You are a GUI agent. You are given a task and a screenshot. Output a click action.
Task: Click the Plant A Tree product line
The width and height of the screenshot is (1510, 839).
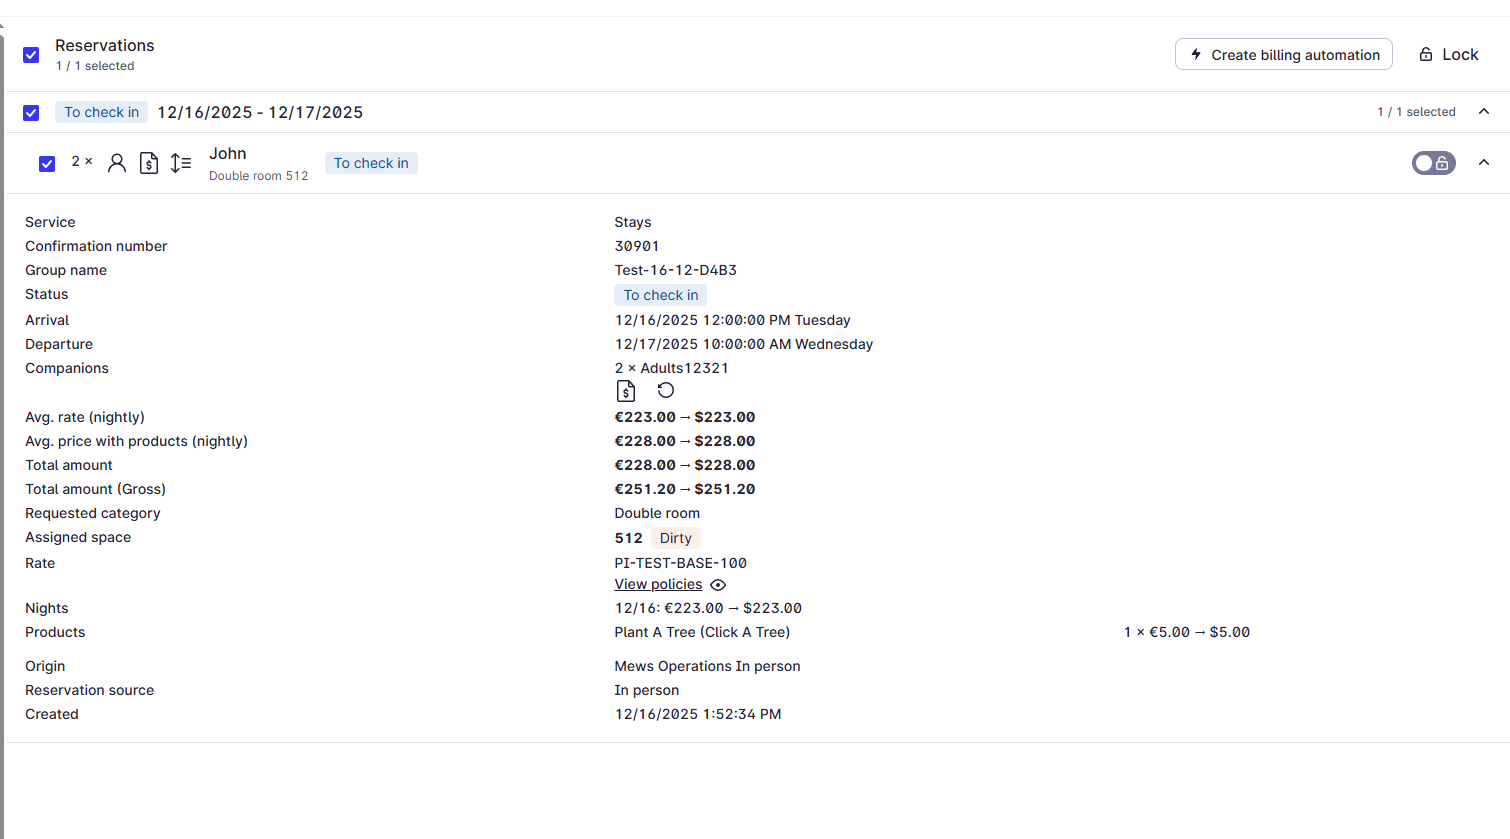click(x=702, y=632)
